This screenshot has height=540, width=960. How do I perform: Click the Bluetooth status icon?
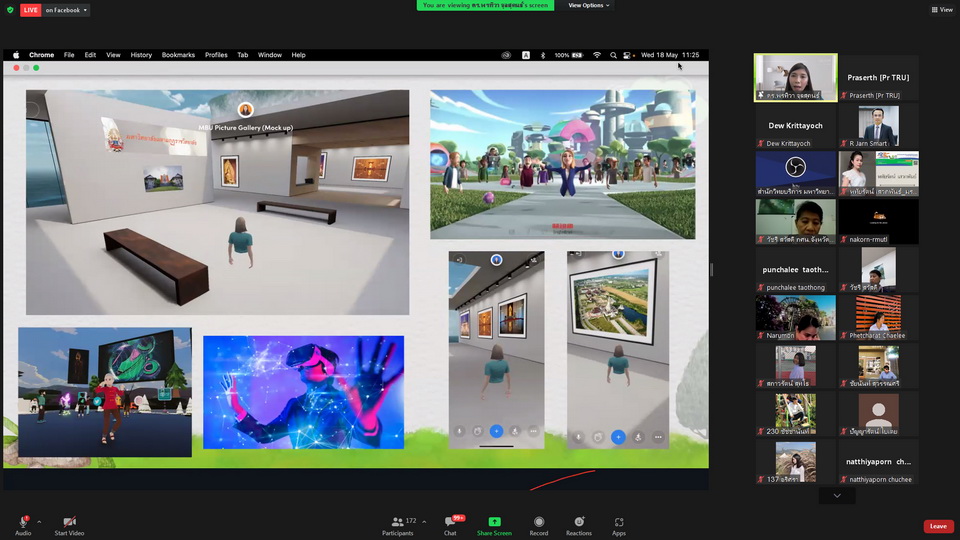543,55
